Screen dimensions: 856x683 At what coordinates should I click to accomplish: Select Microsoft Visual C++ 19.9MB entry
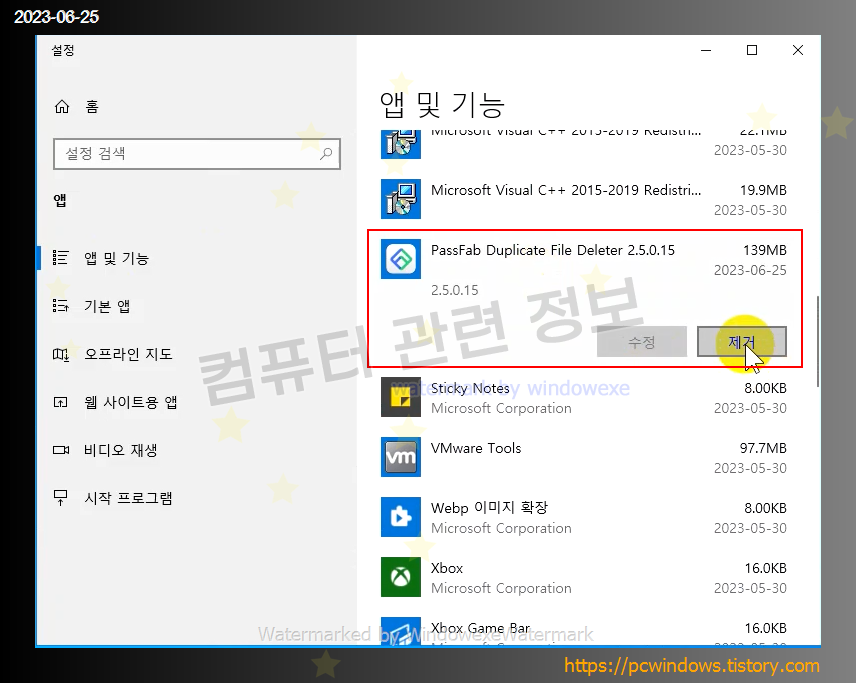click(584, 199)
